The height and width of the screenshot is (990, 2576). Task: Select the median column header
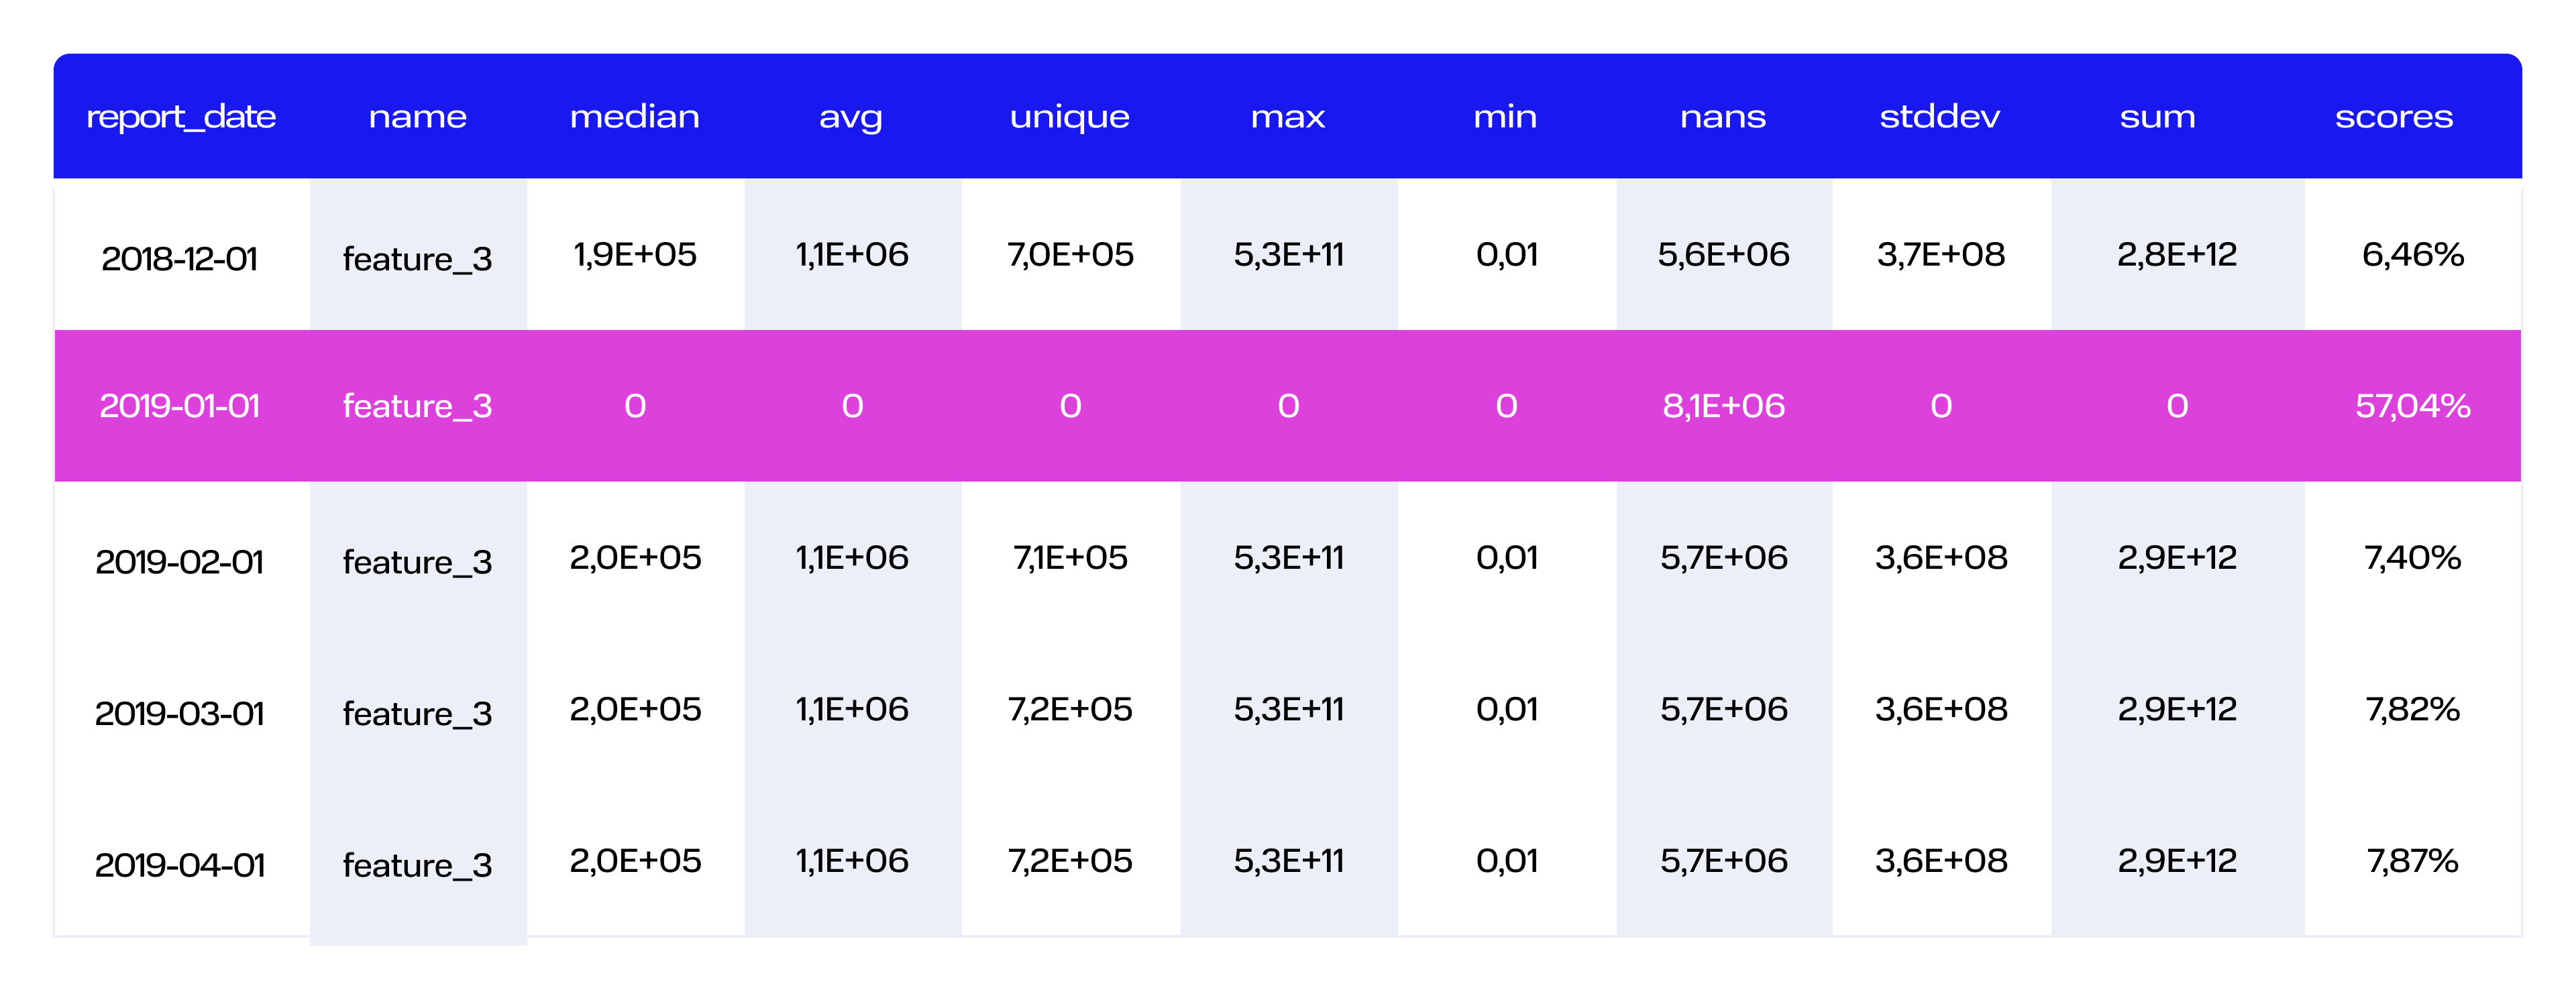[635, 117]
